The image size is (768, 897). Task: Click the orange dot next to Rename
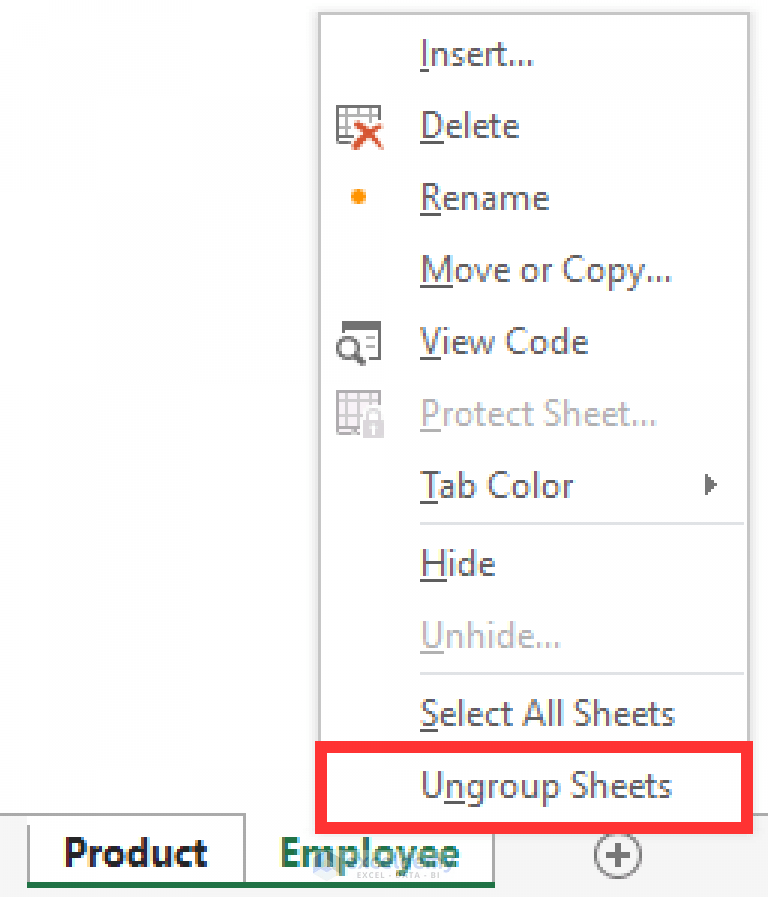[357, 197]
